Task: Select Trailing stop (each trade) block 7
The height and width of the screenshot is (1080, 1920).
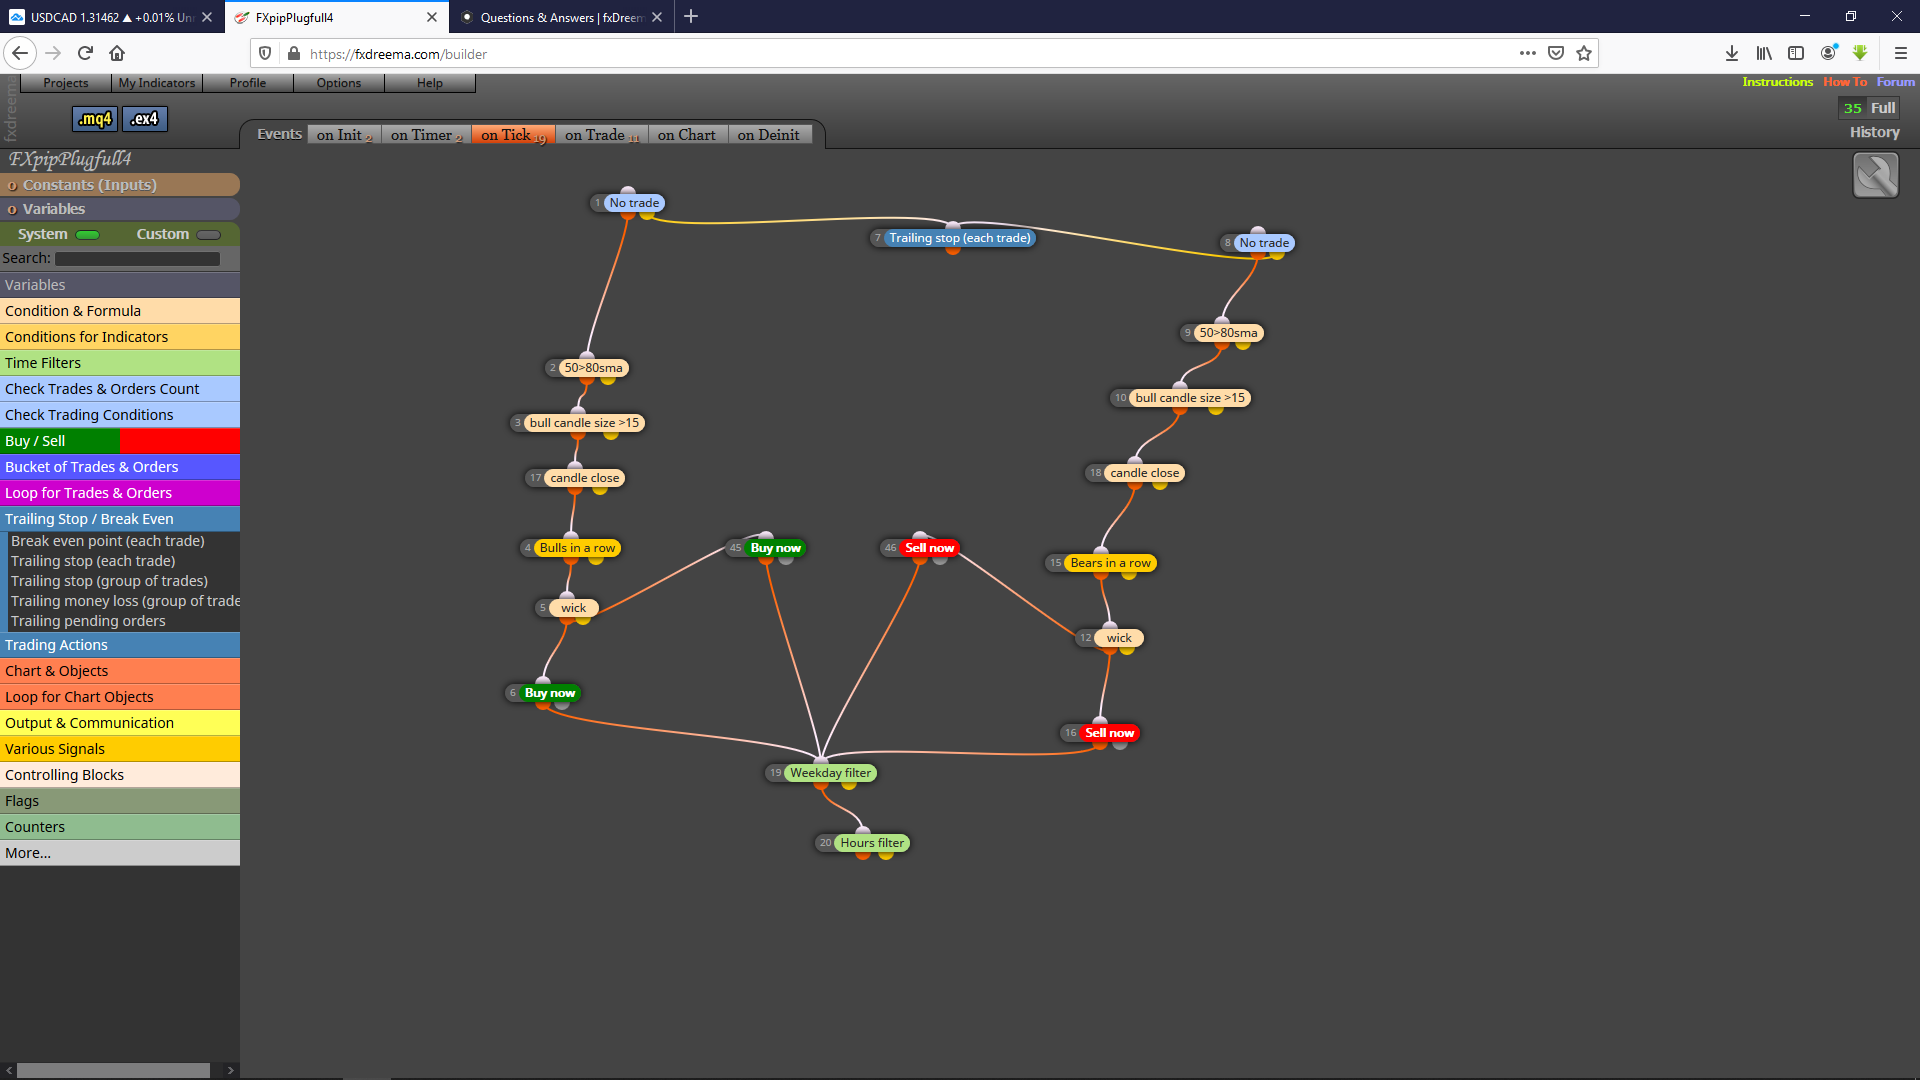Action: click(960, 238)
